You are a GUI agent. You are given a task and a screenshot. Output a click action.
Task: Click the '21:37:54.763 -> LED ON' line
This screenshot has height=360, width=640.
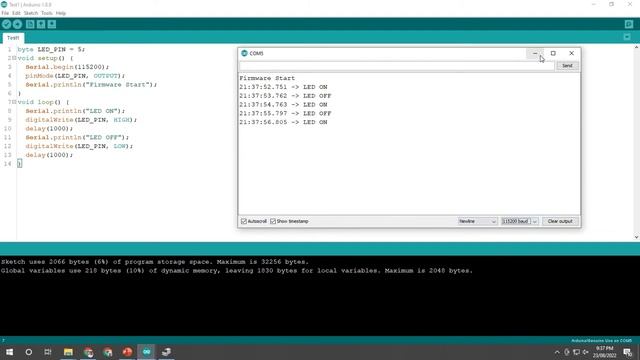point(283,104)
